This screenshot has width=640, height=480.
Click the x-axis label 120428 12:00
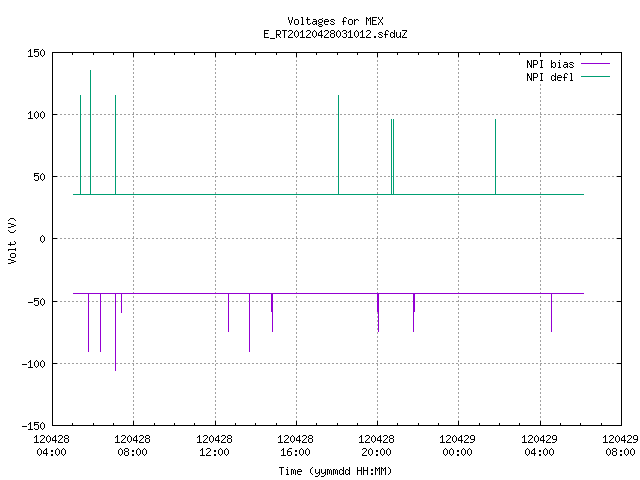tap(214, 445)
